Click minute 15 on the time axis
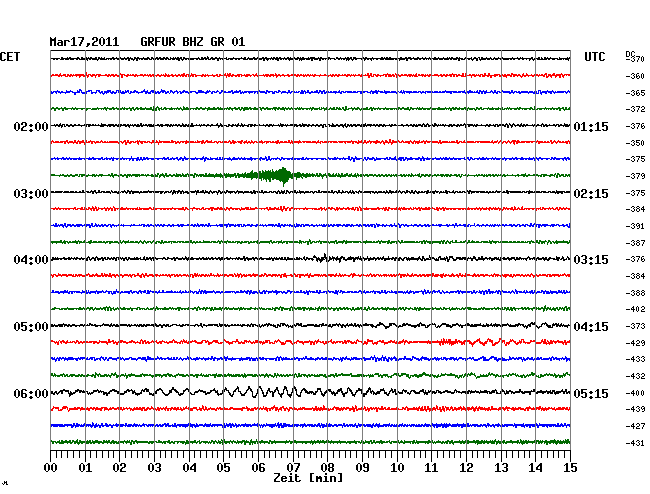 [x=570, y=468]
